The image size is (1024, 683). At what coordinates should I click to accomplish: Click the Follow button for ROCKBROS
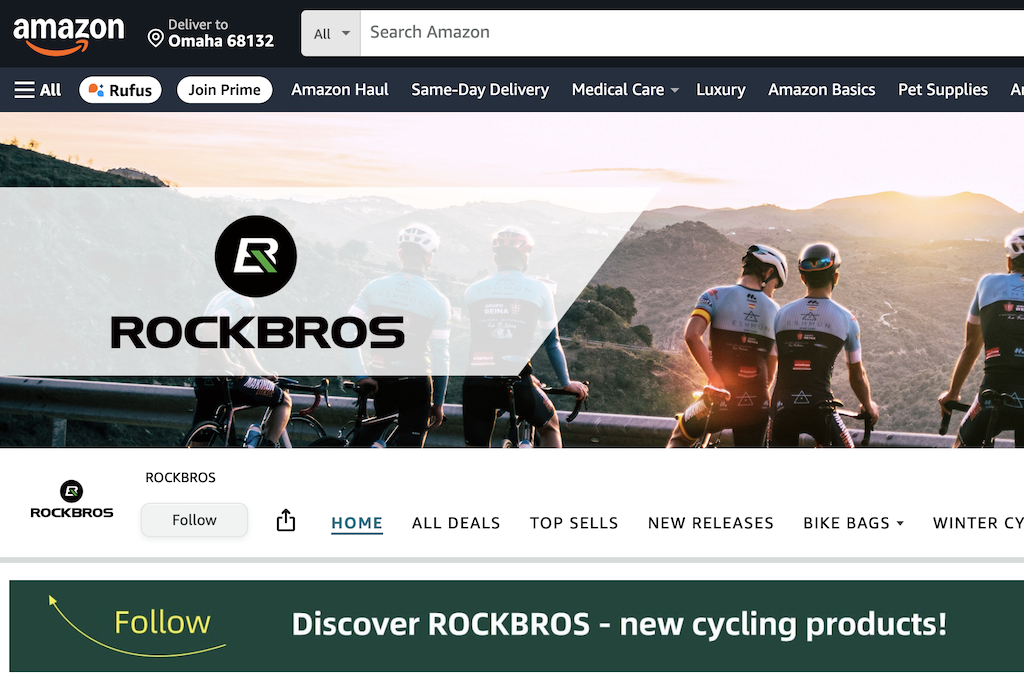(194, 520)
